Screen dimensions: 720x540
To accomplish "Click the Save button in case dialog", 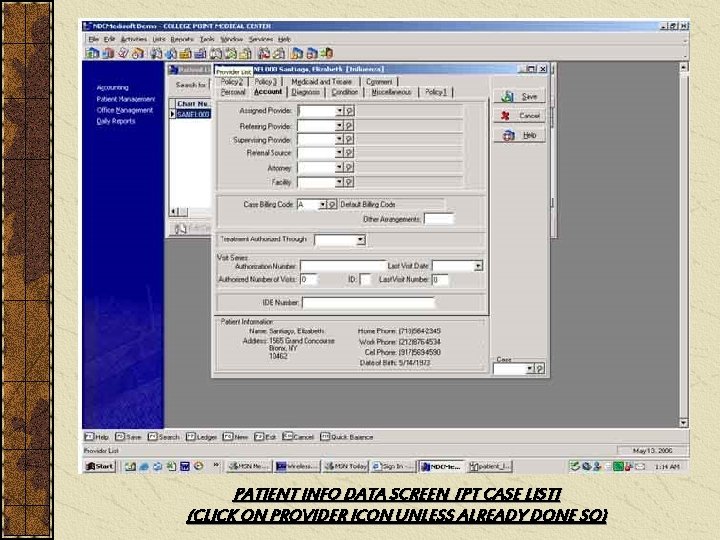I will coord(519,96).
